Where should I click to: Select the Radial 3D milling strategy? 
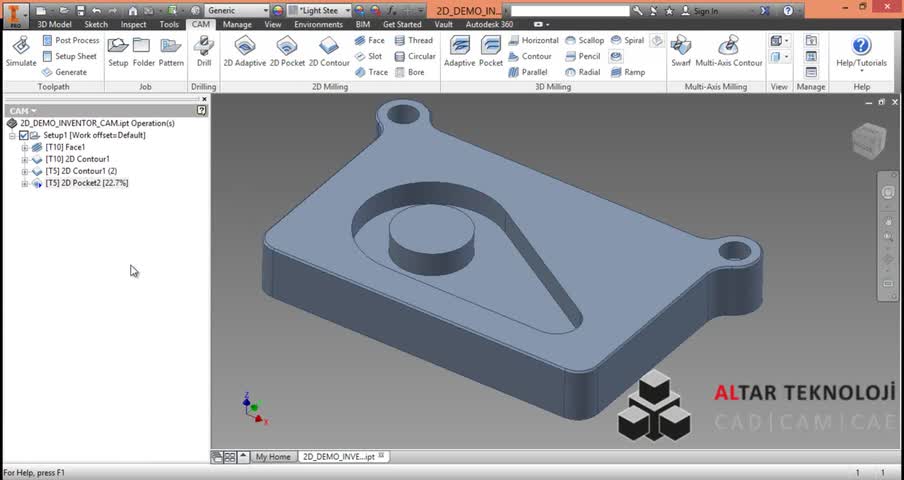tap(583, 72)
